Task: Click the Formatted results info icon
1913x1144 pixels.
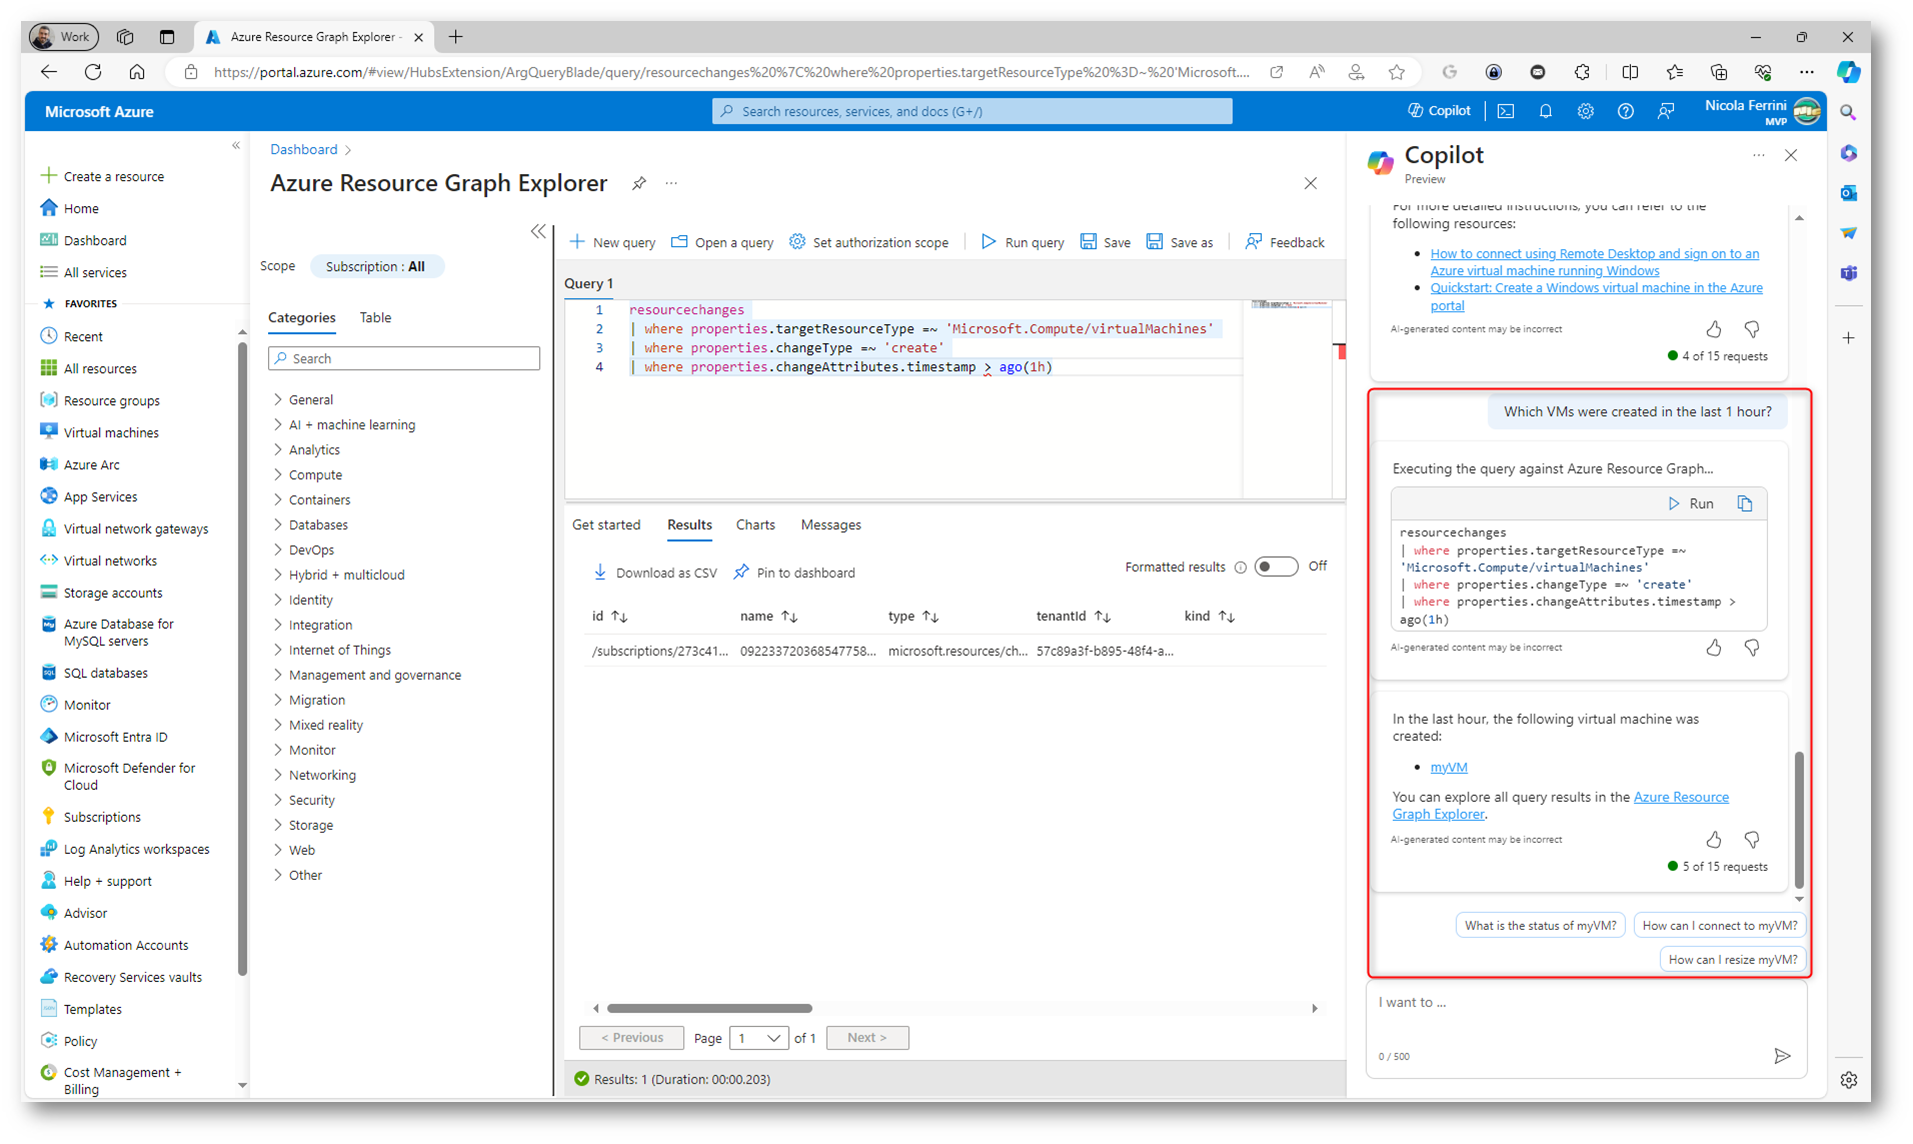Action: click(1241, 567)
